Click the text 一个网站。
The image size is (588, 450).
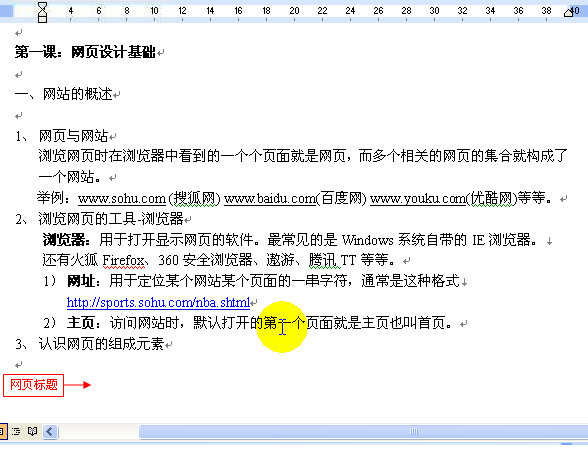point(70,177)
